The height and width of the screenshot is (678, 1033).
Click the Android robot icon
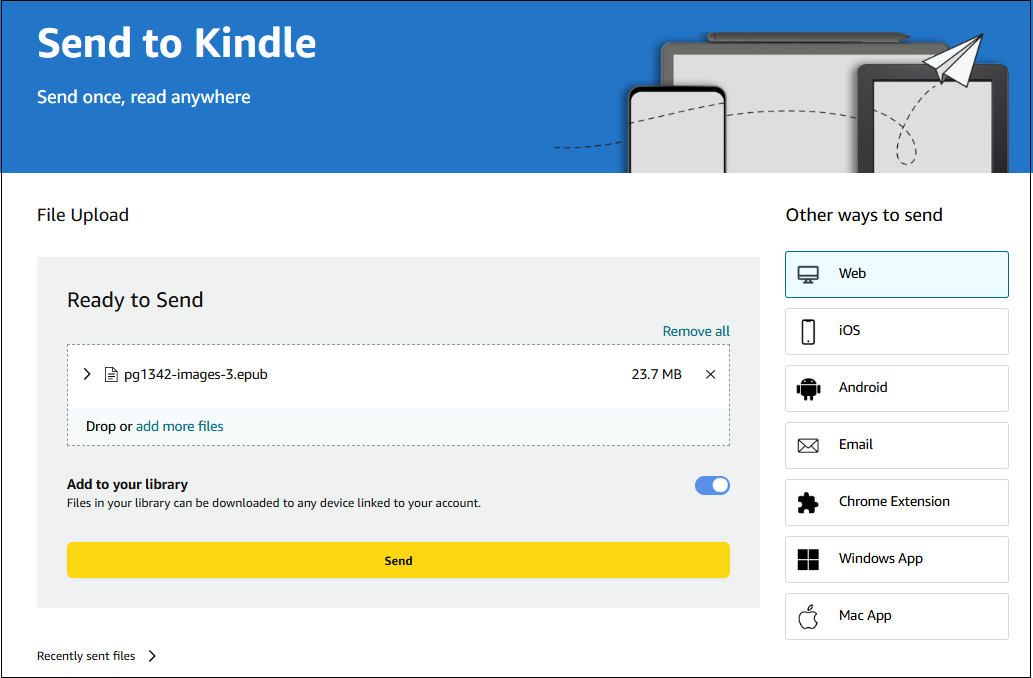coord(808,389)
